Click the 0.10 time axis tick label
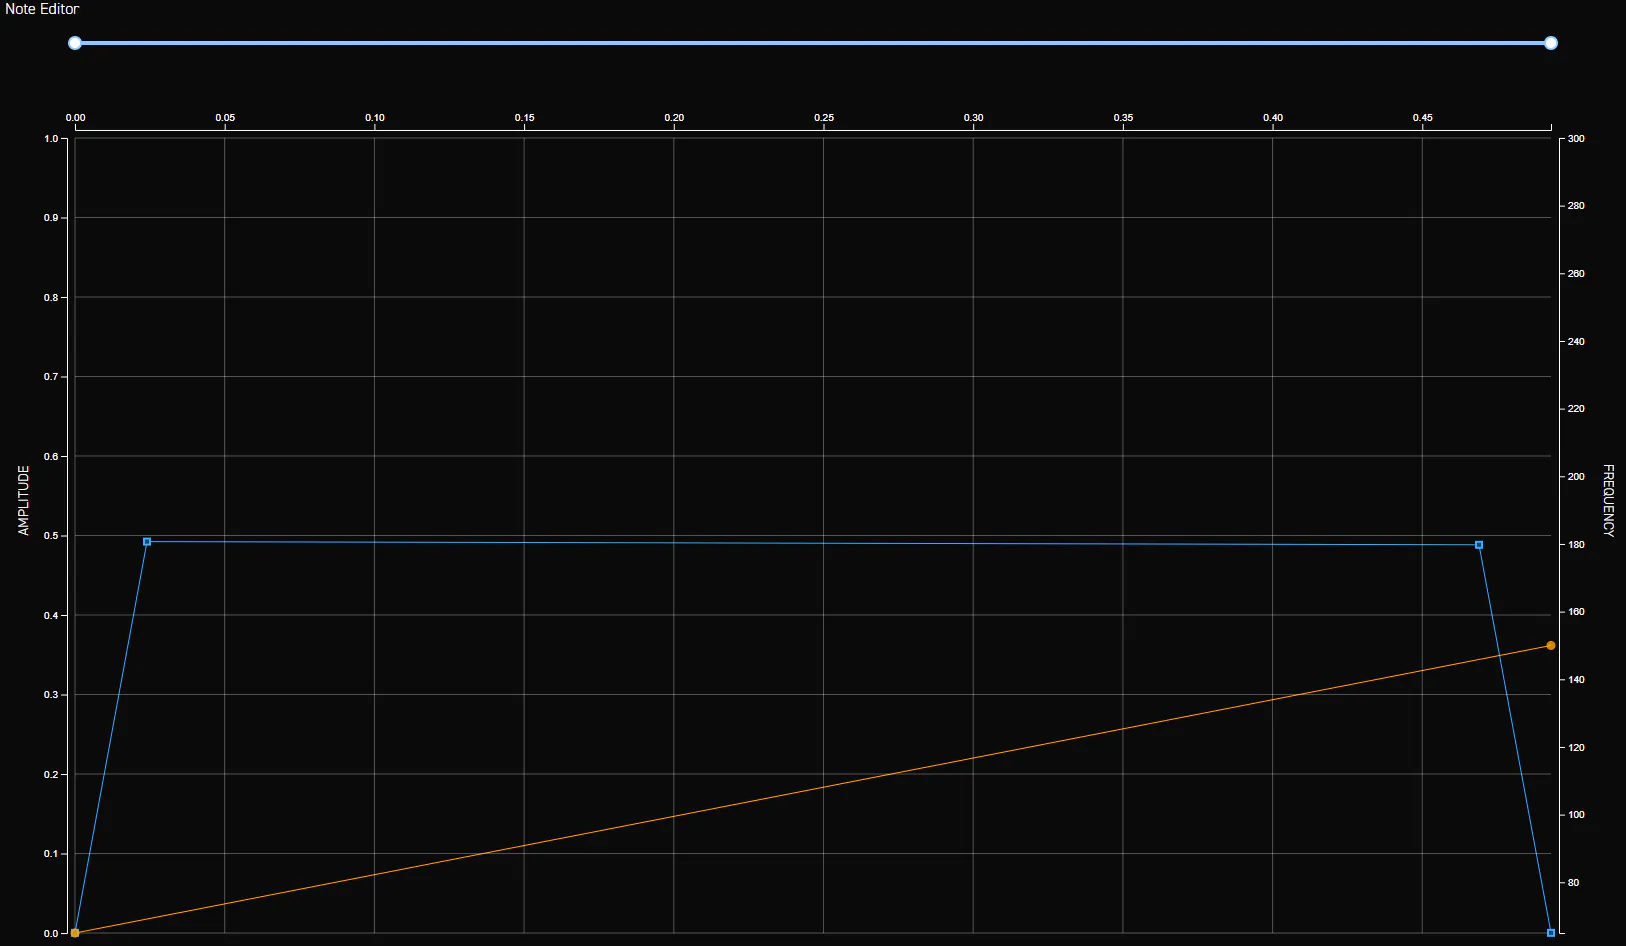The image size is (1626, 946). coord(375,118)
